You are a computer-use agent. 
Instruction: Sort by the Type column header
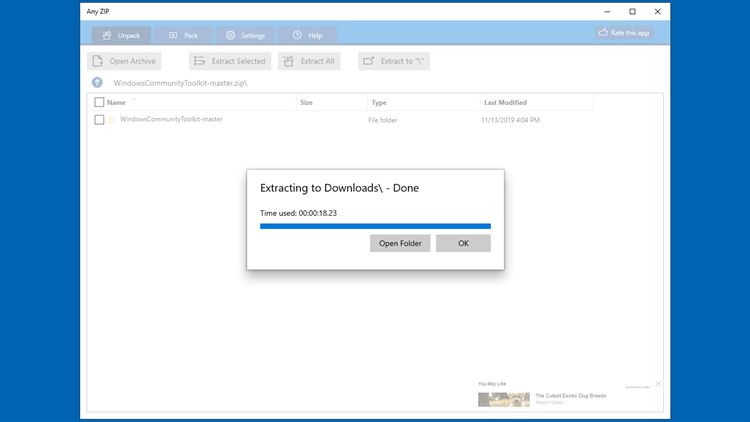[379, 102]
